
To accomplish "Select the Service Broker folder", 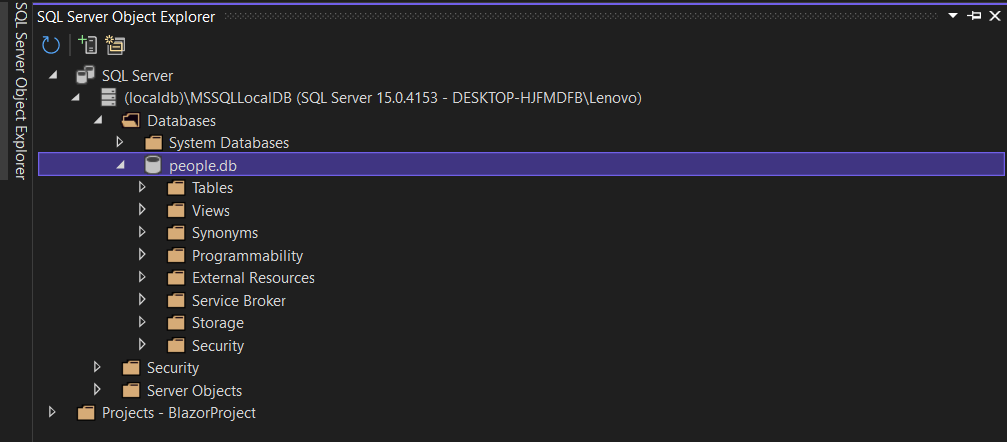I will [239, 301].
